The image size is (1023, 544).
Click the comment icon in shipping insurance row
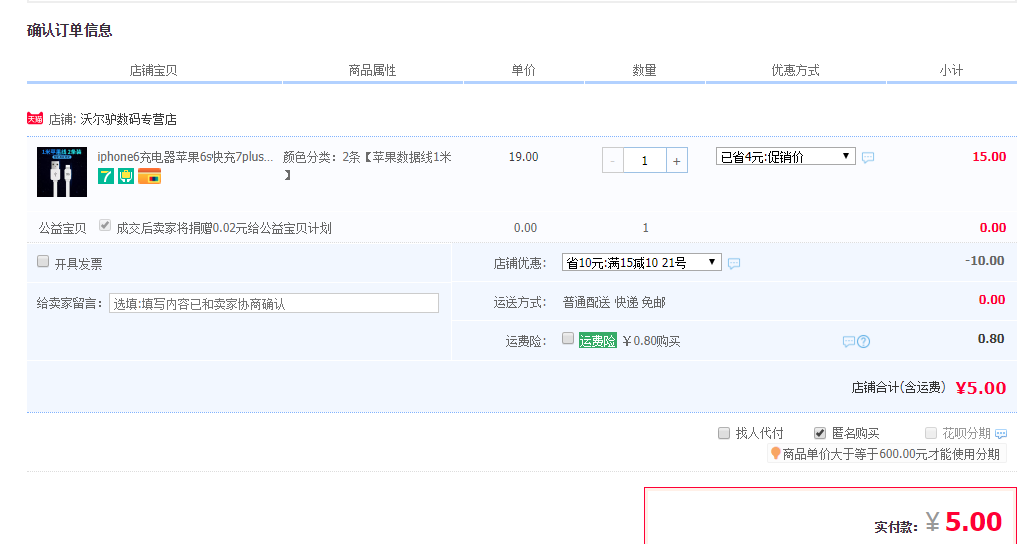point(848,342)
